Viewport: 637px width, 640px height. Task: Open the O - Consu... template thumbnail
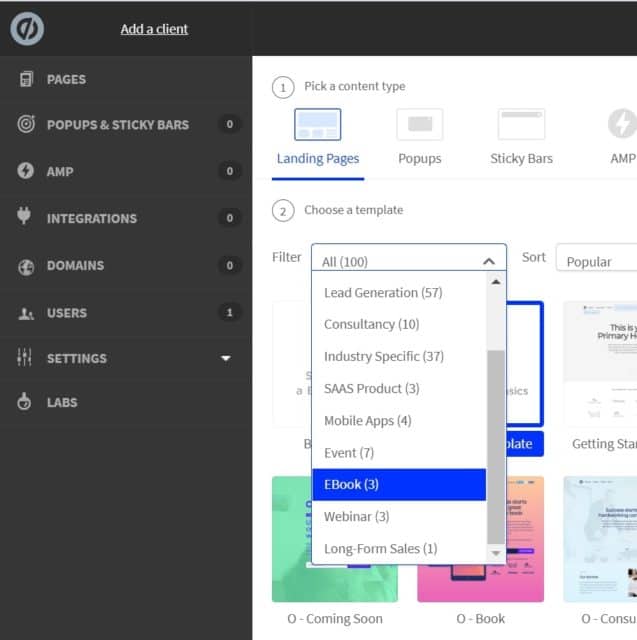tap(600, 539)
